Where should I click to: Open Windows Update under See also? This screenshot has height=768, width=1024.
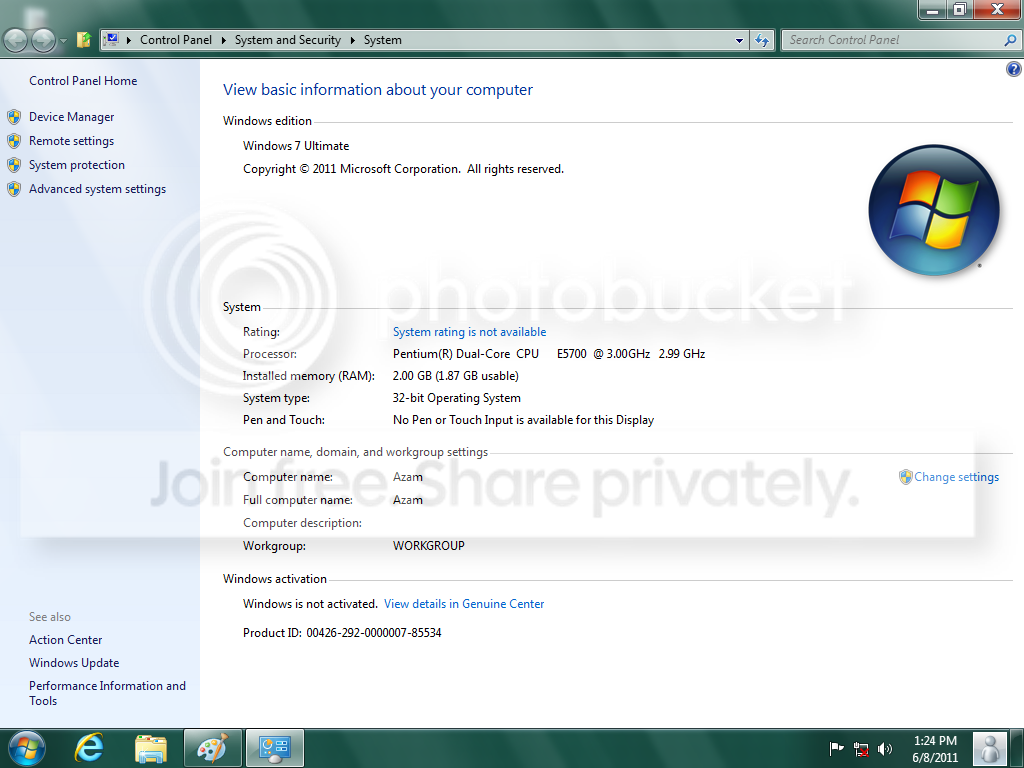click(x=74, y=663)
